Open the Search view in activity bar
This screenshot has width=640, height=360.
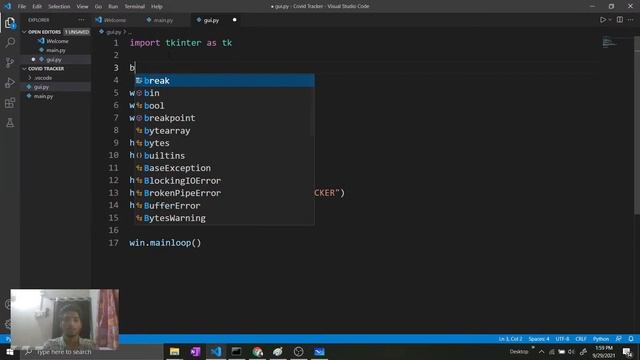coord(10,42)
